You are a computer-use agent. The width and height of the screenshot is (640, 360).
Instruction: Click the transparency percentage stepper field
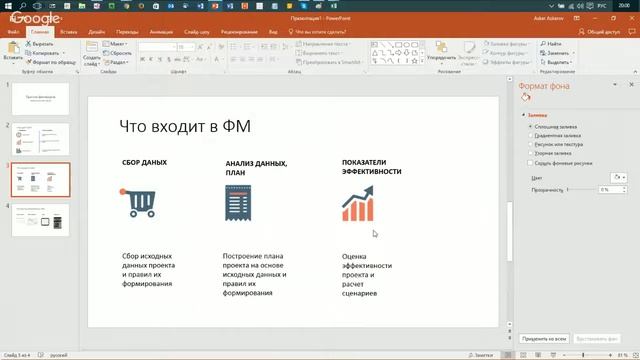tap(613, 190)
